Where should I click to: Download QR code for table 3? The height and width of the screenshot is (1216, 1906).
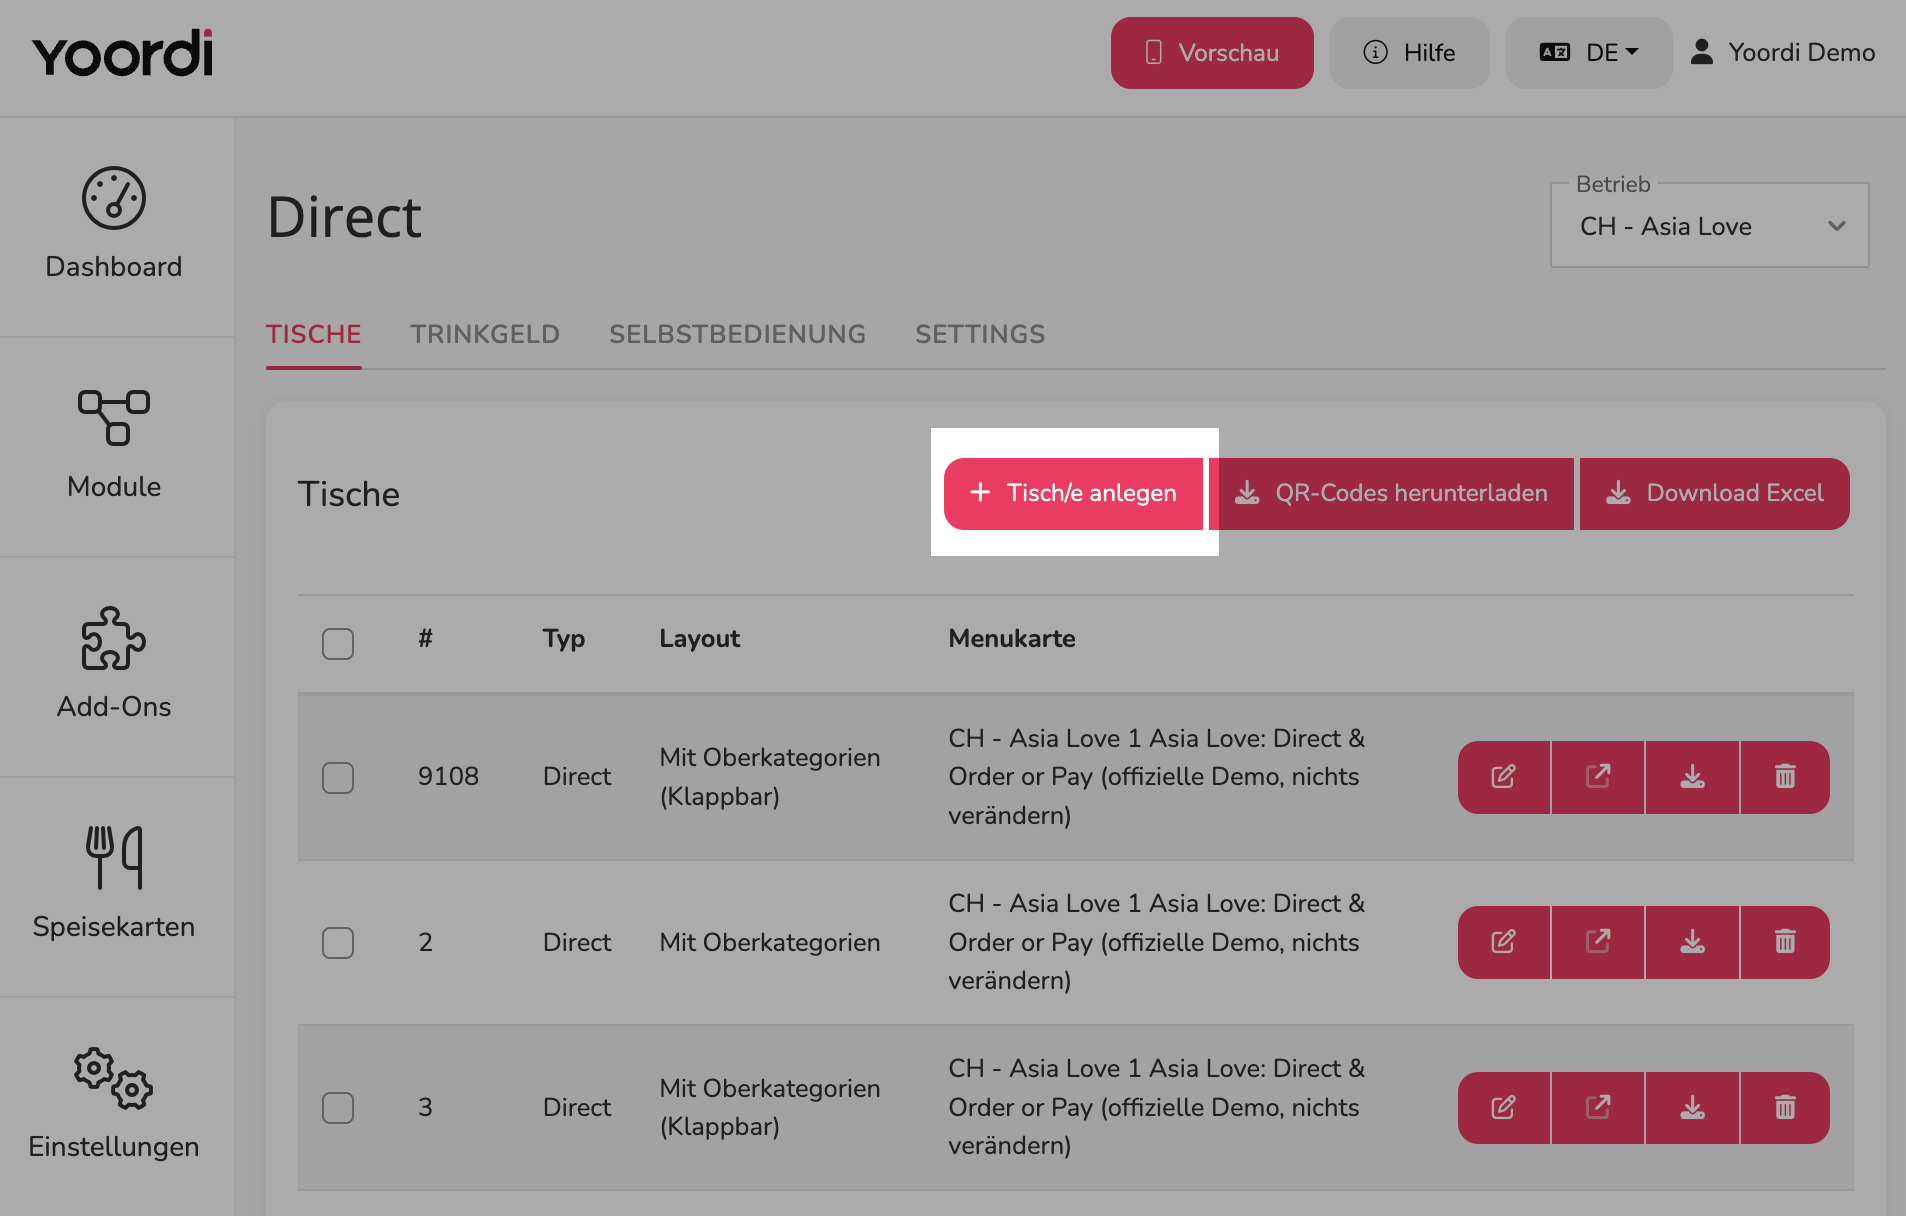(x=1692, y=1107)
